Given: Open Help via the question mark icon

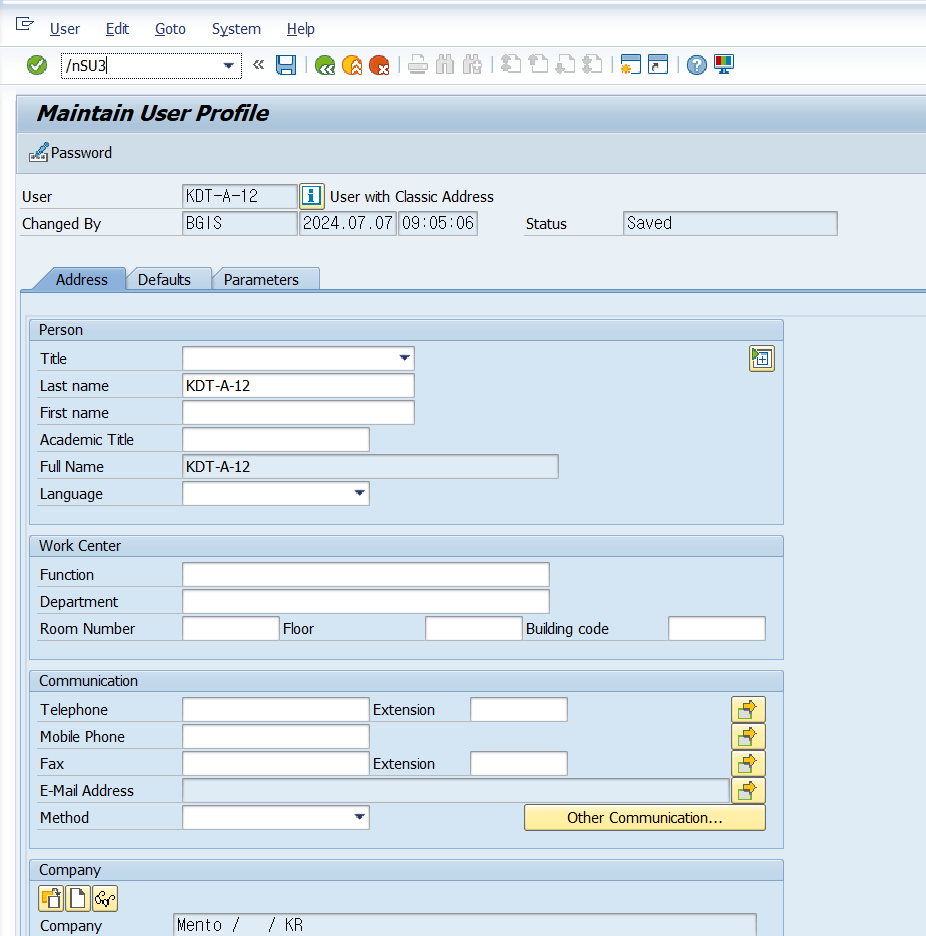Looking at the screenshot, I should [x=696, y=64].
